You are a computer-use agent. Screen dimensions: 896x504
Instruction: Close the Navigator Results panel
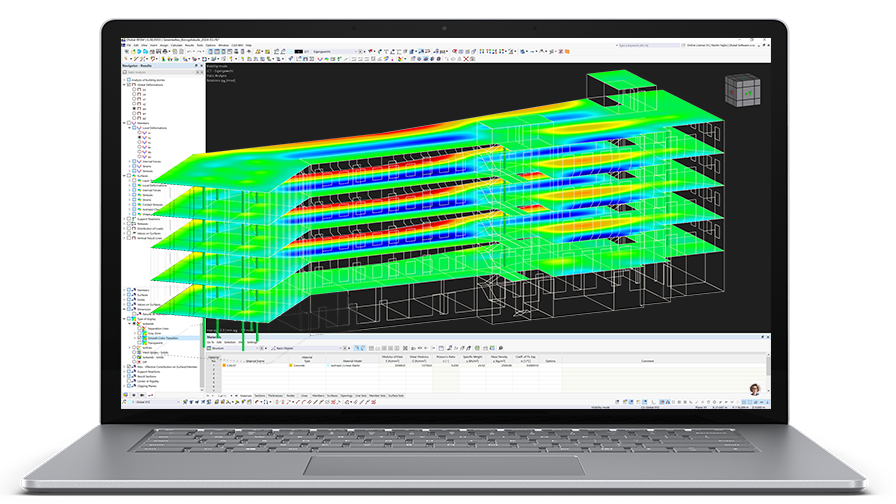(202, 66)
